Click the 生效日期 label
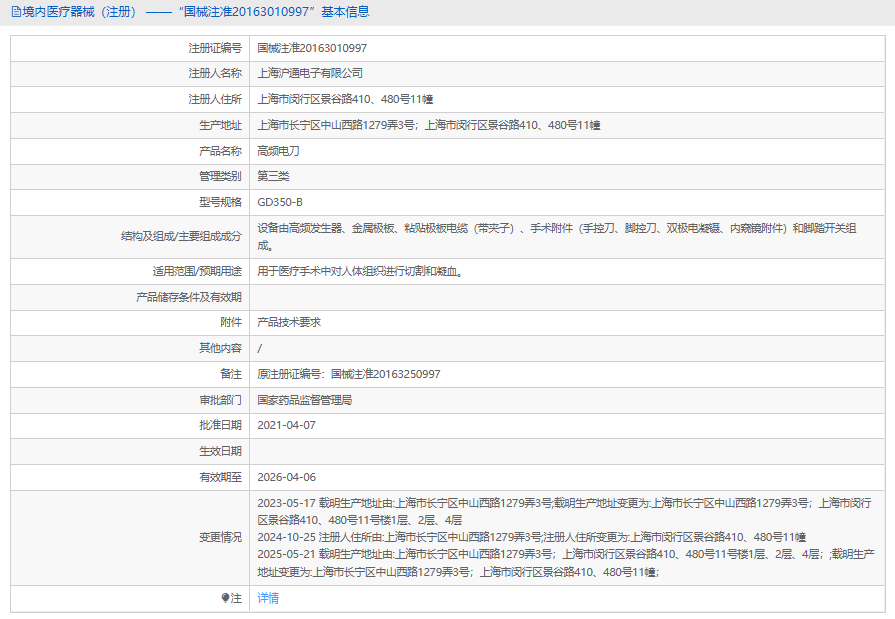This screenshot has width=895, height=619. click(220, 451)
